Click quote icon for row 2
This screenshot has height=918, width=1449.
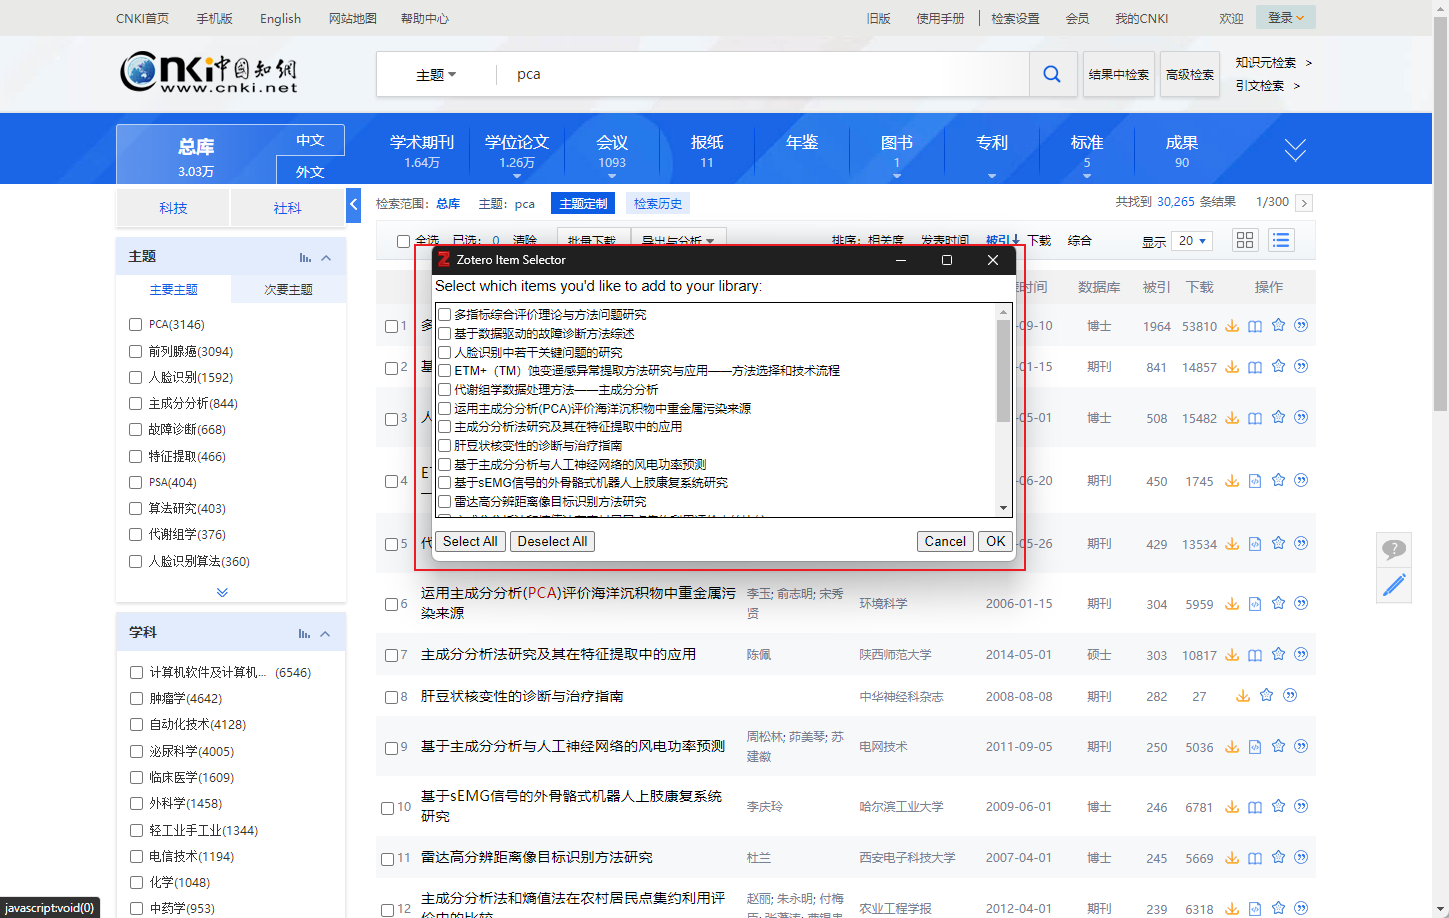pyautogui.click(x=1301, y=366)
